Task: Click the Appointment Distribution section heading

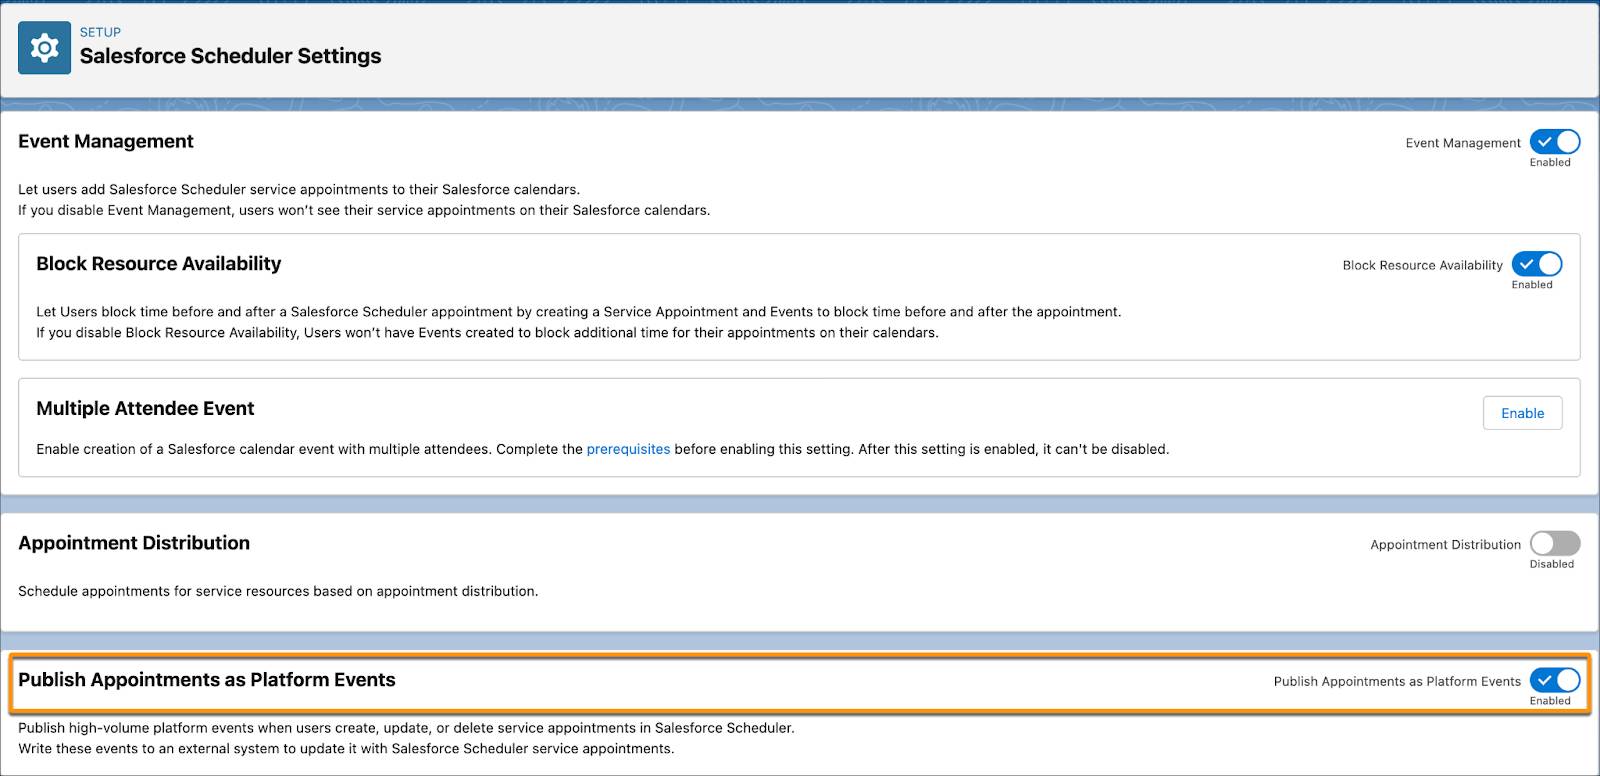Action: tap(134, 543)
